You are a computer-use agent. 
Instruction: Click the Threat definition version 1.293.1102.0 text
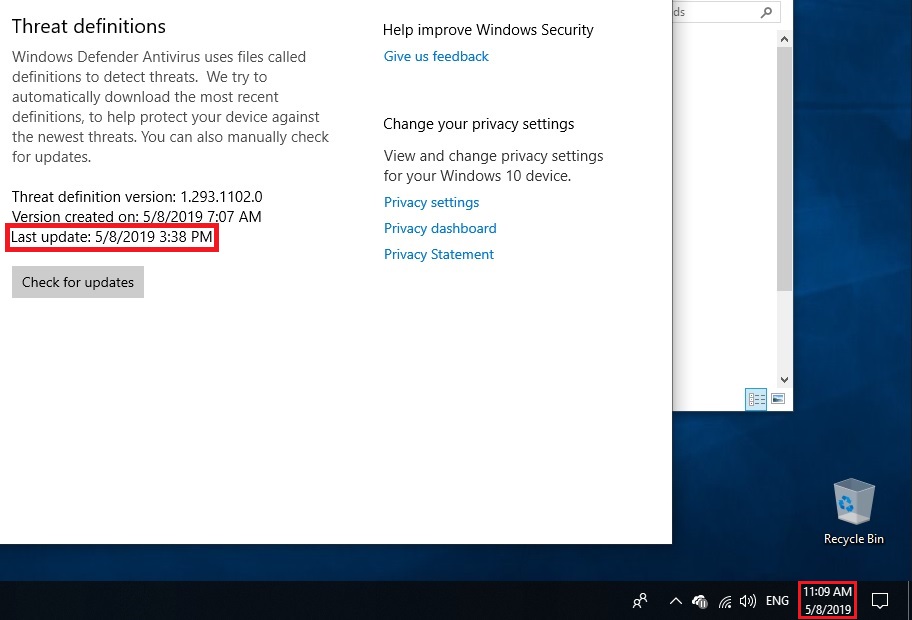(x=137, y=197)
